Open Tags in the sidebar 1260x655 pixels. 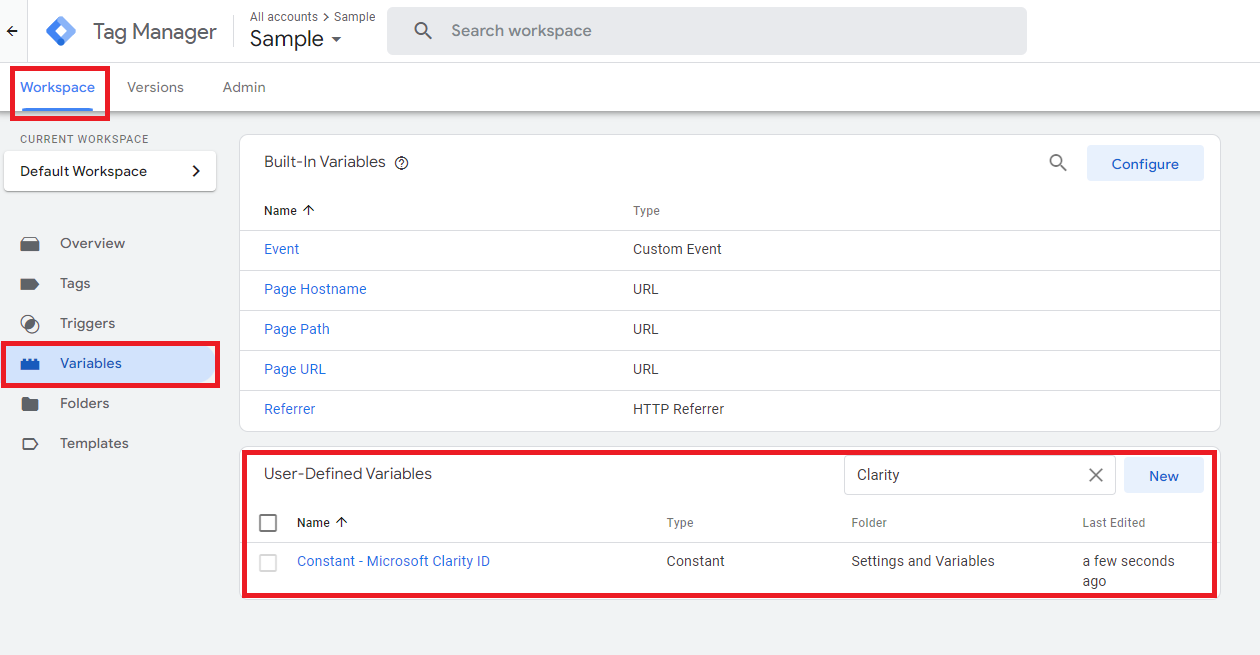(x=75, y=283)
